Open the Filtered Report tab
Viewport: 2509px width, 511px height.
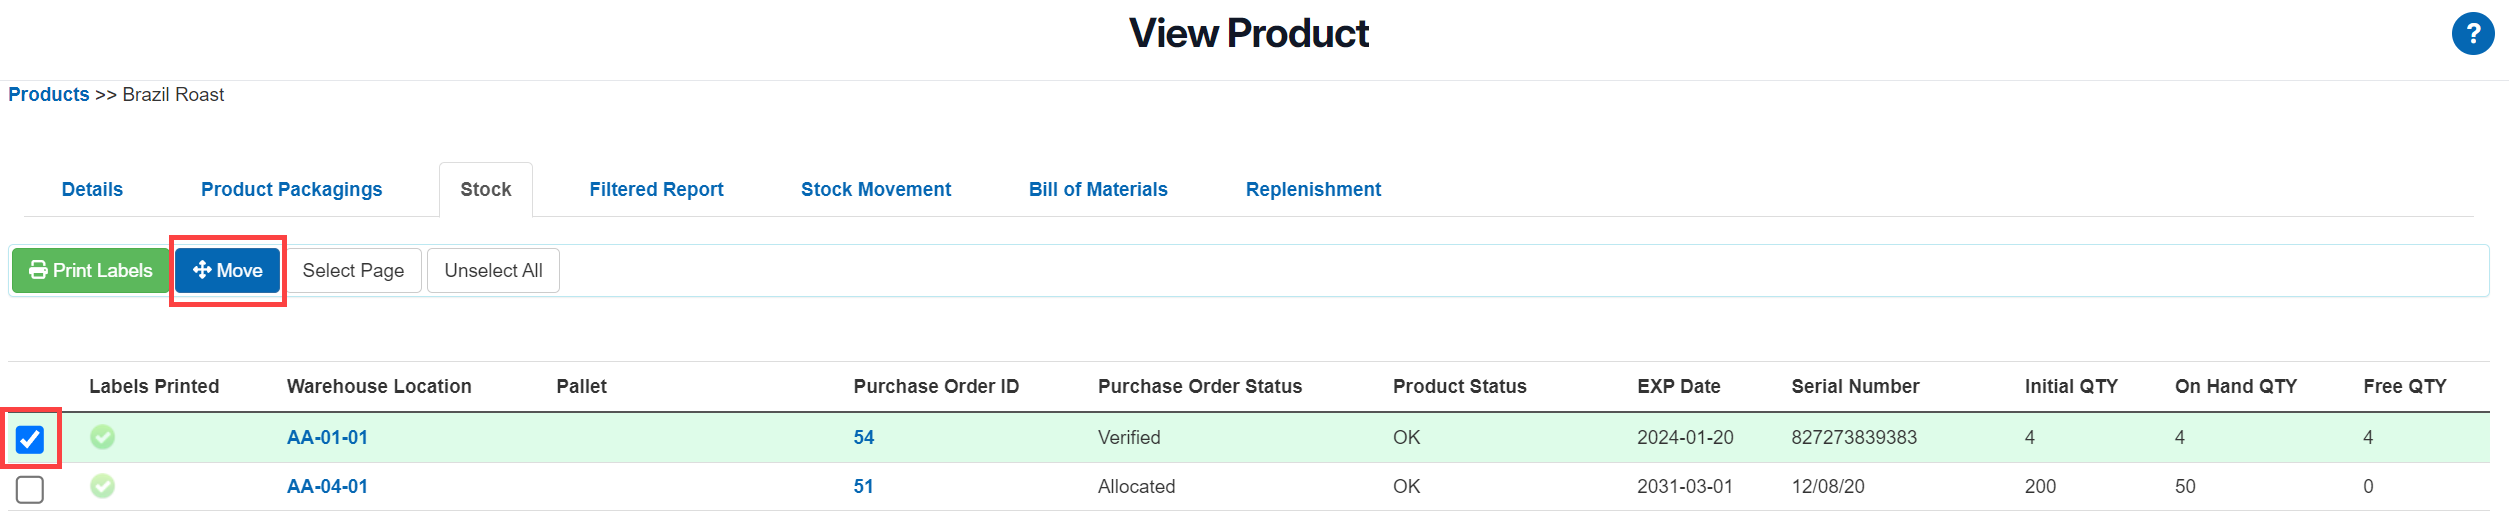656,190
